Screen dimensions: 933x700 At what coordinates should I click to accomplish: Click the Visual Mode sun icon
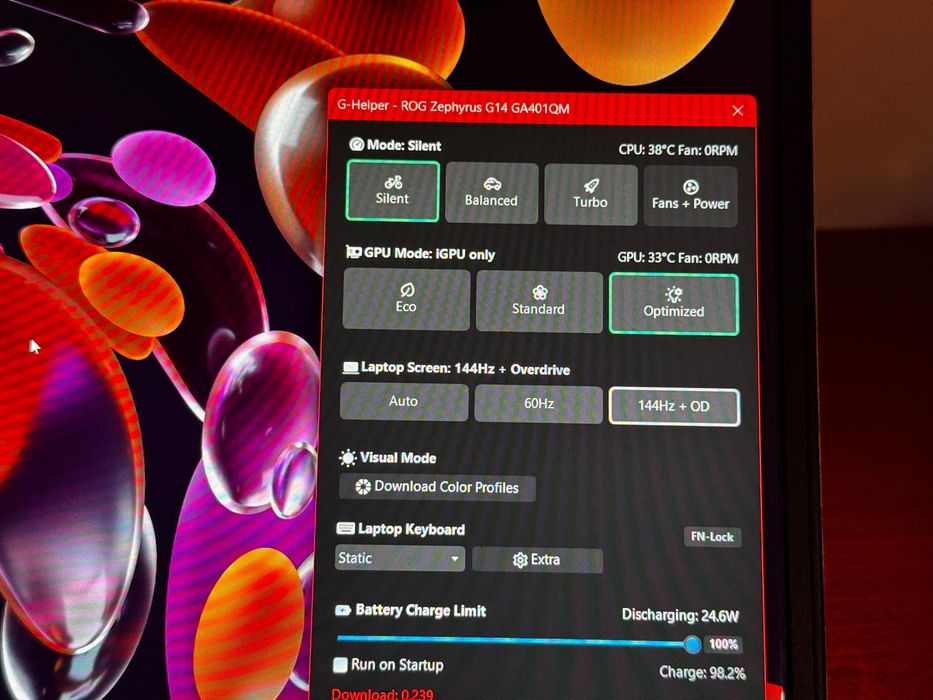347,458
